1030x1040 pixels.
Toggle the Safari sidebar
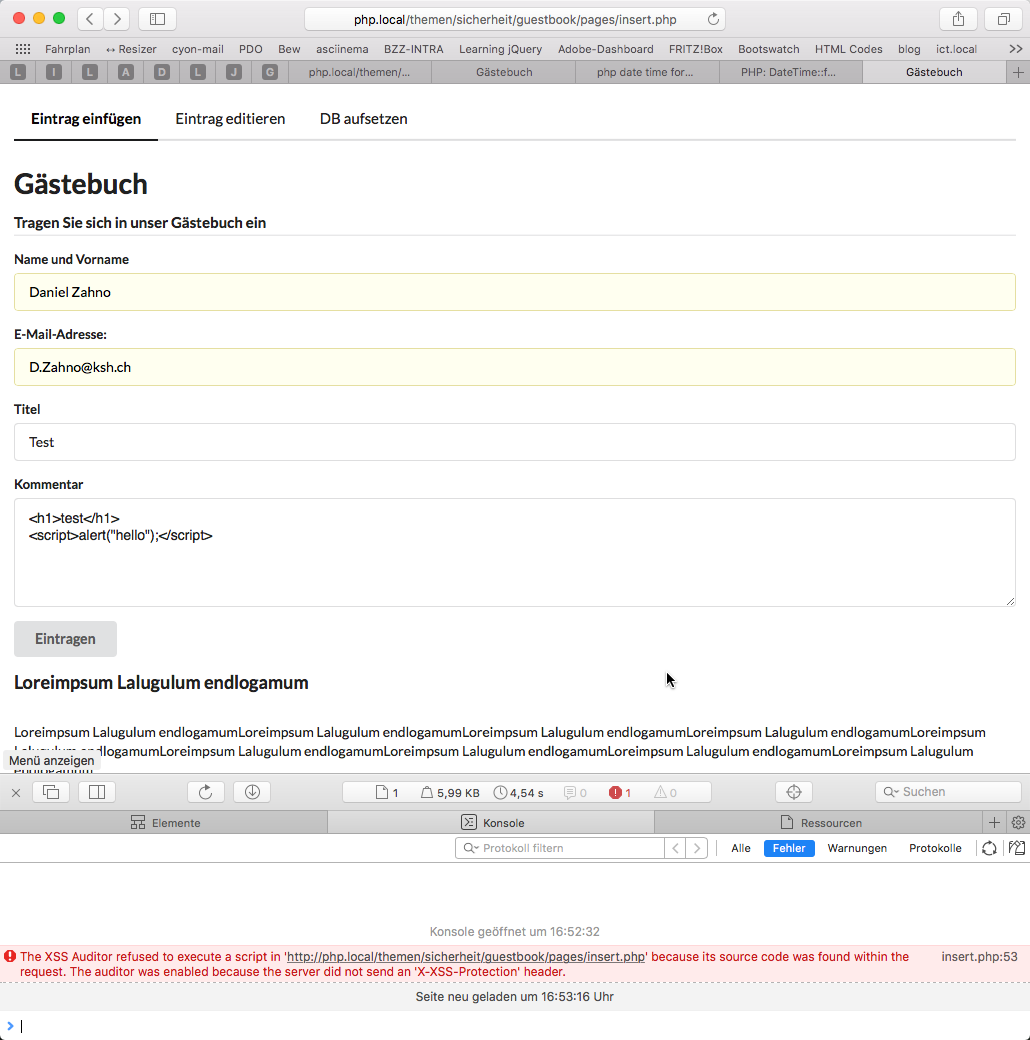(157, 19)
